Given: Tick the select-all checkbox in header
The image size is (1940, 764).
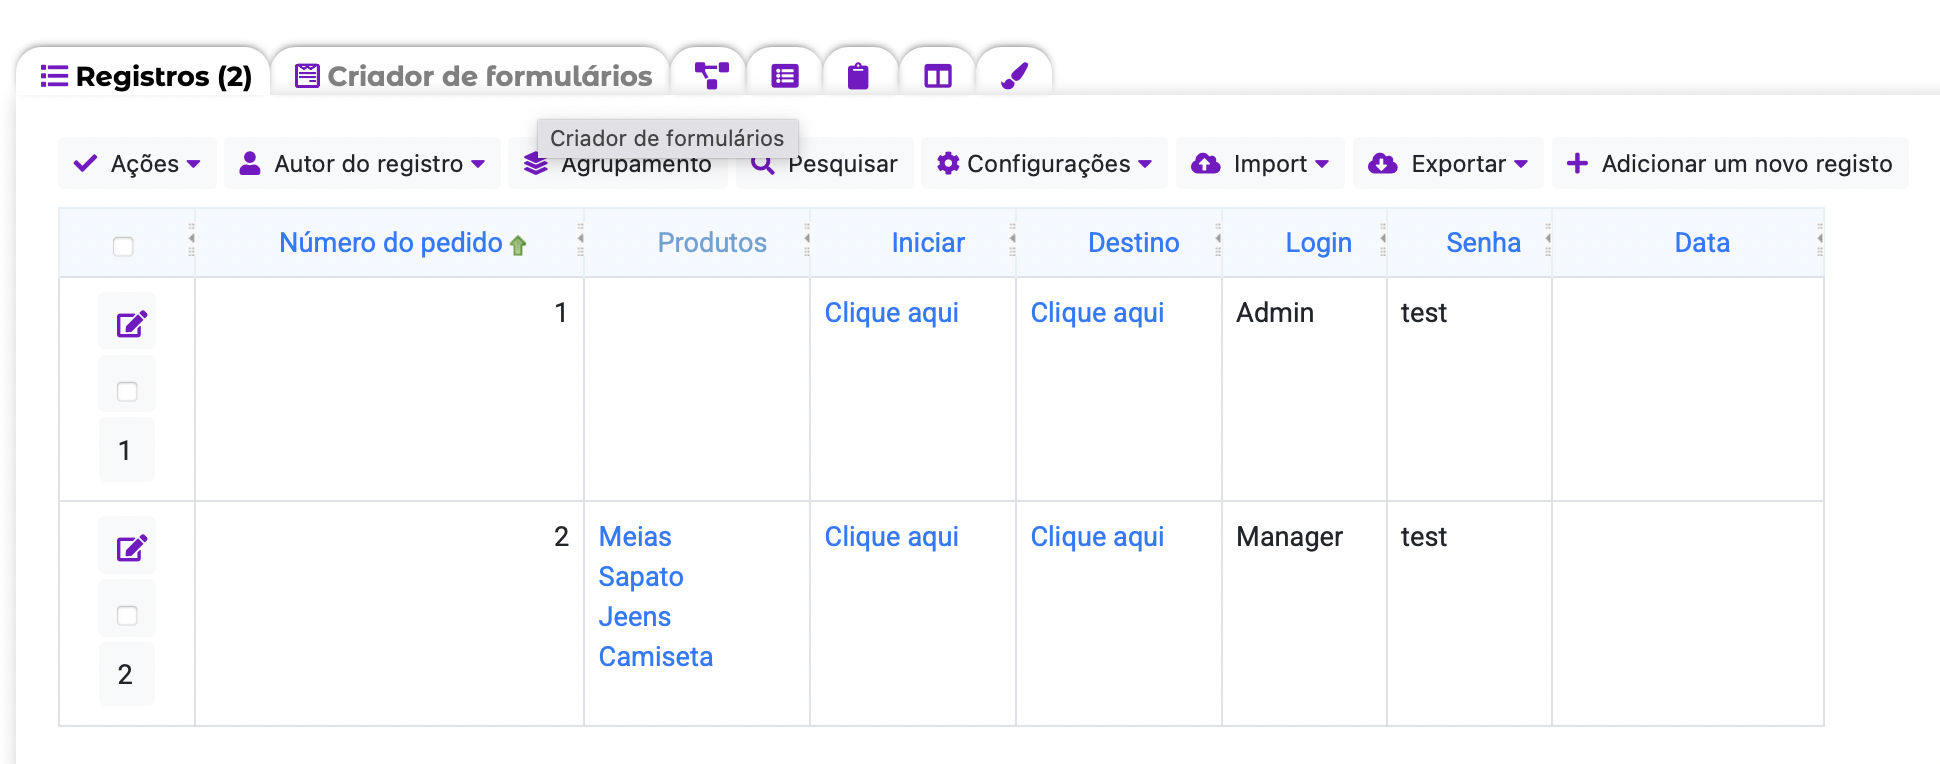Looking at the screenshot, I should [x=123, y=246].
